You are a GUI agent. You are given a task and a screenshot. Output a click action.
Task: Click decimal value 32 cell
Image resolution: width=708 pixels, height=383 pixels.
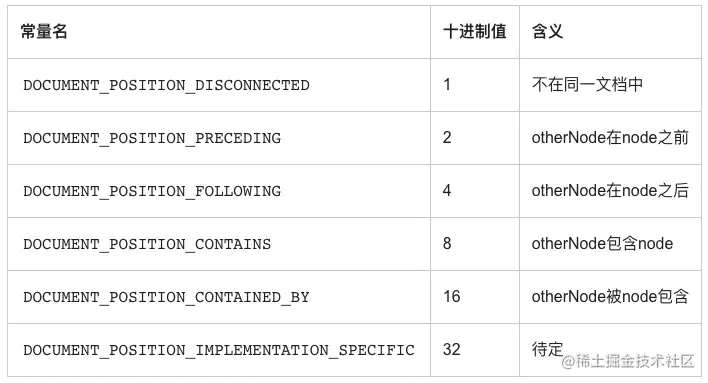tap(475, 350)
